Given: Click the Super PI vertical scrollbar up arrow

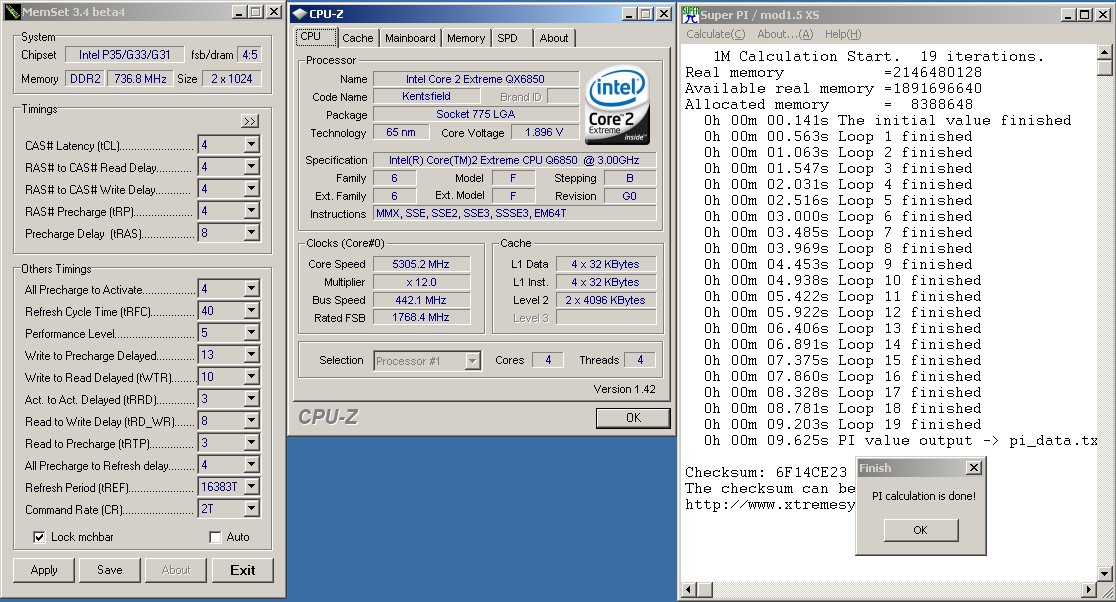Looking at the screenshot, I should click(1104, 52).
